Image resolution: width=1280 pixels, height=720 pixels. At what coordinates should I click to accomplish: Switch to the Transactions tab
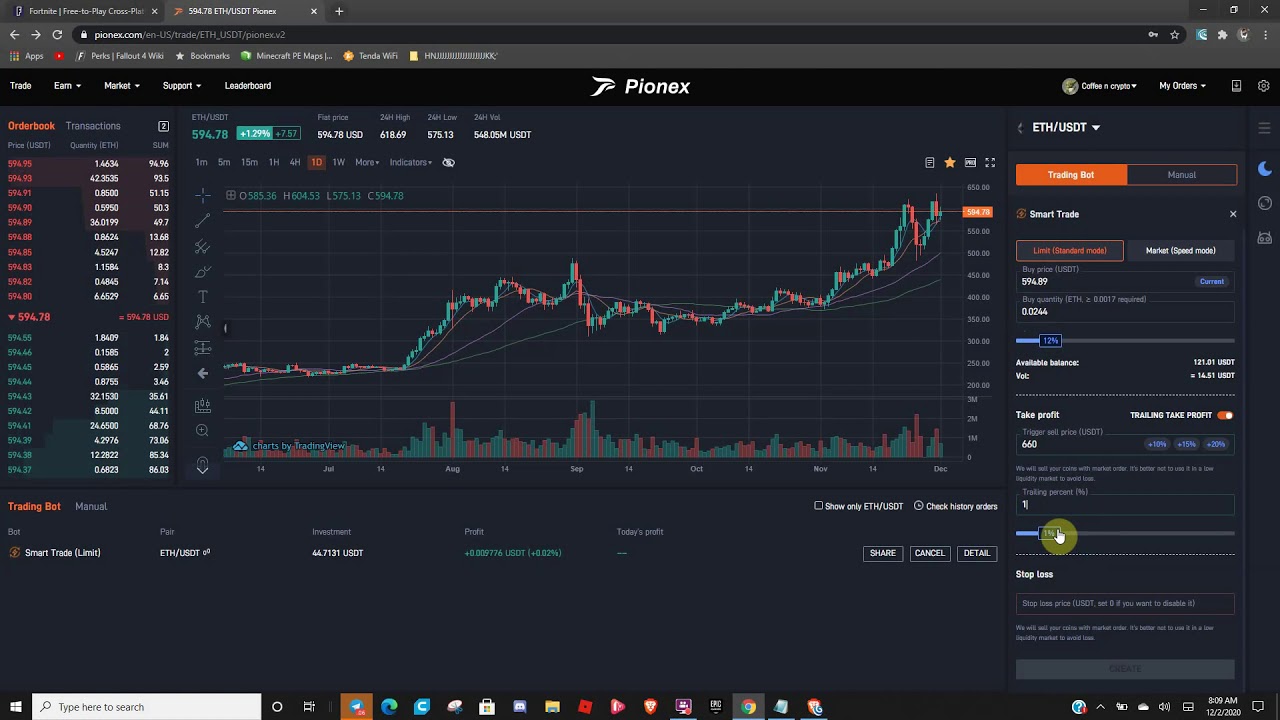tap(93, 126)
